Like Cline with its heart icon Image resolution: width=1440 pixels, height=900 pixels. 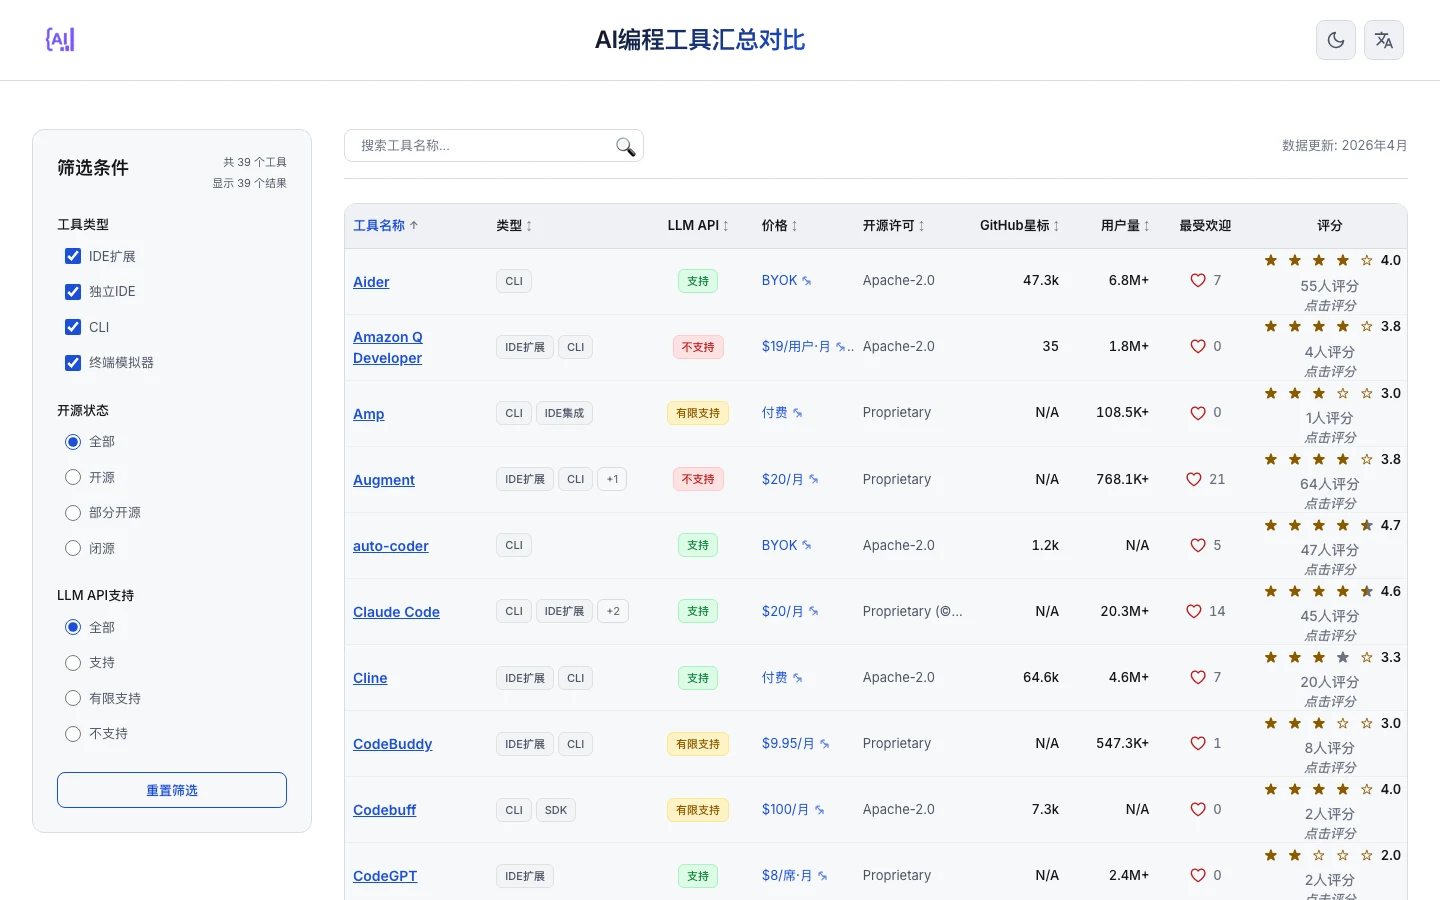[x=1198, y=677]
